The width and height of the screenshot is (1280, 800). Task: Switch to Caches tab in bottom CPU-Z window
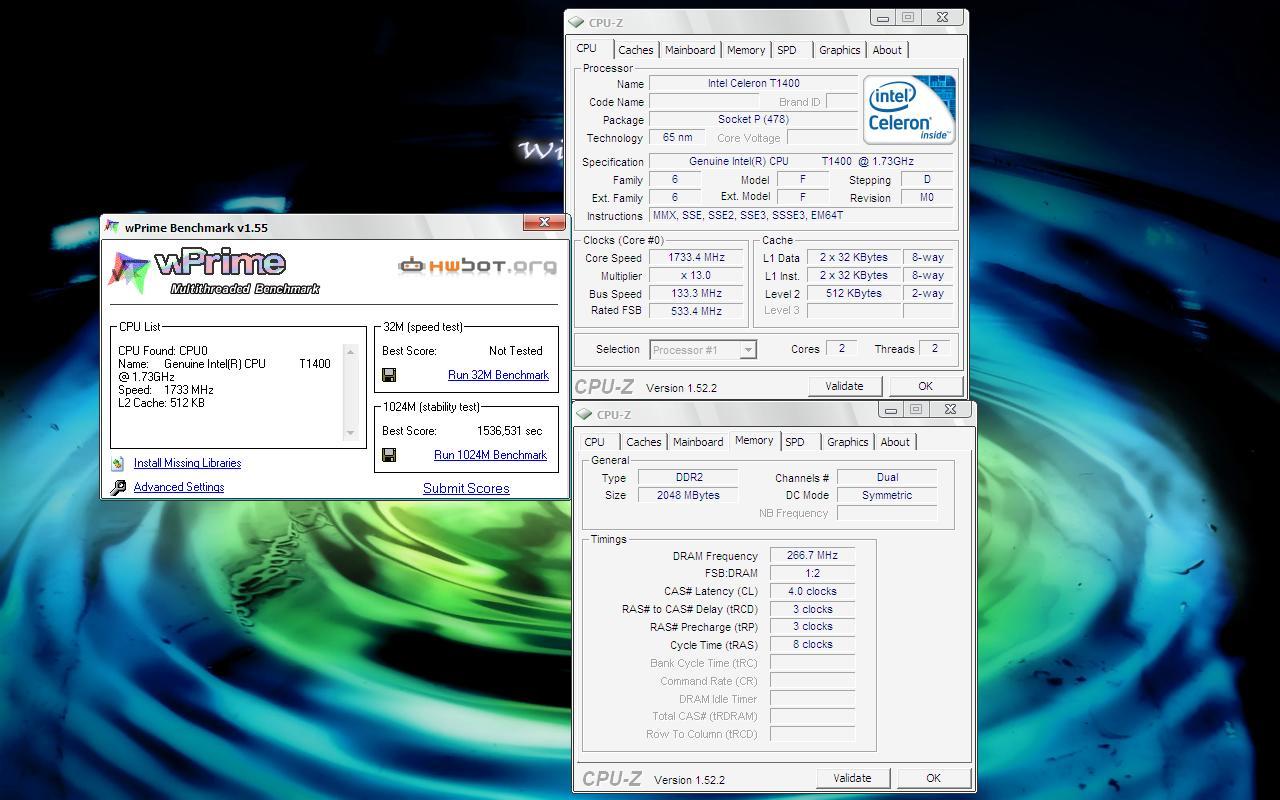point(643,442)
